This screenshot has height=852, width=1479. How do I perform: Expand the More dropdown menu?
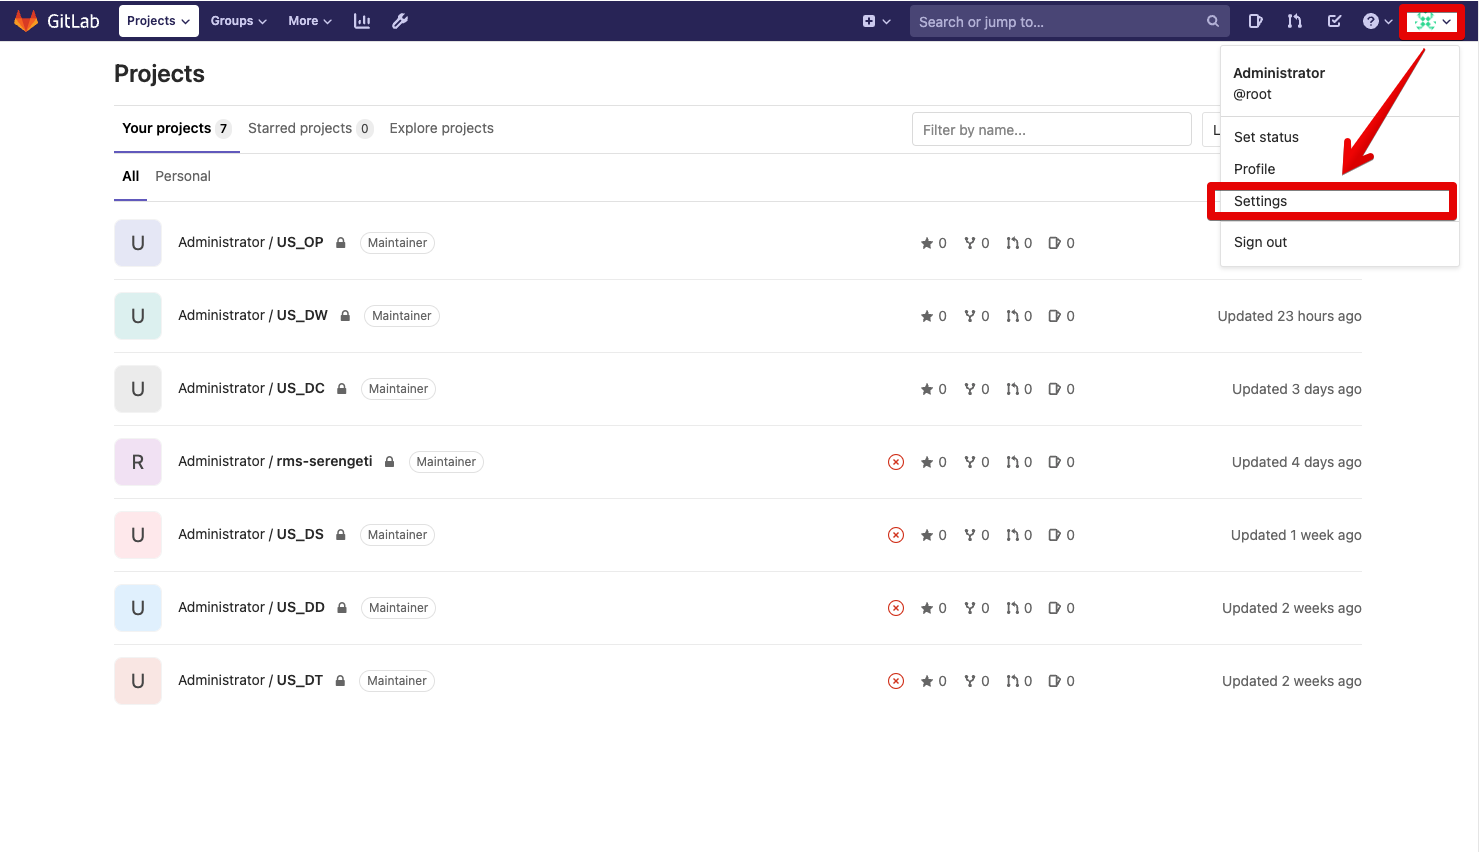click(309, 21)
